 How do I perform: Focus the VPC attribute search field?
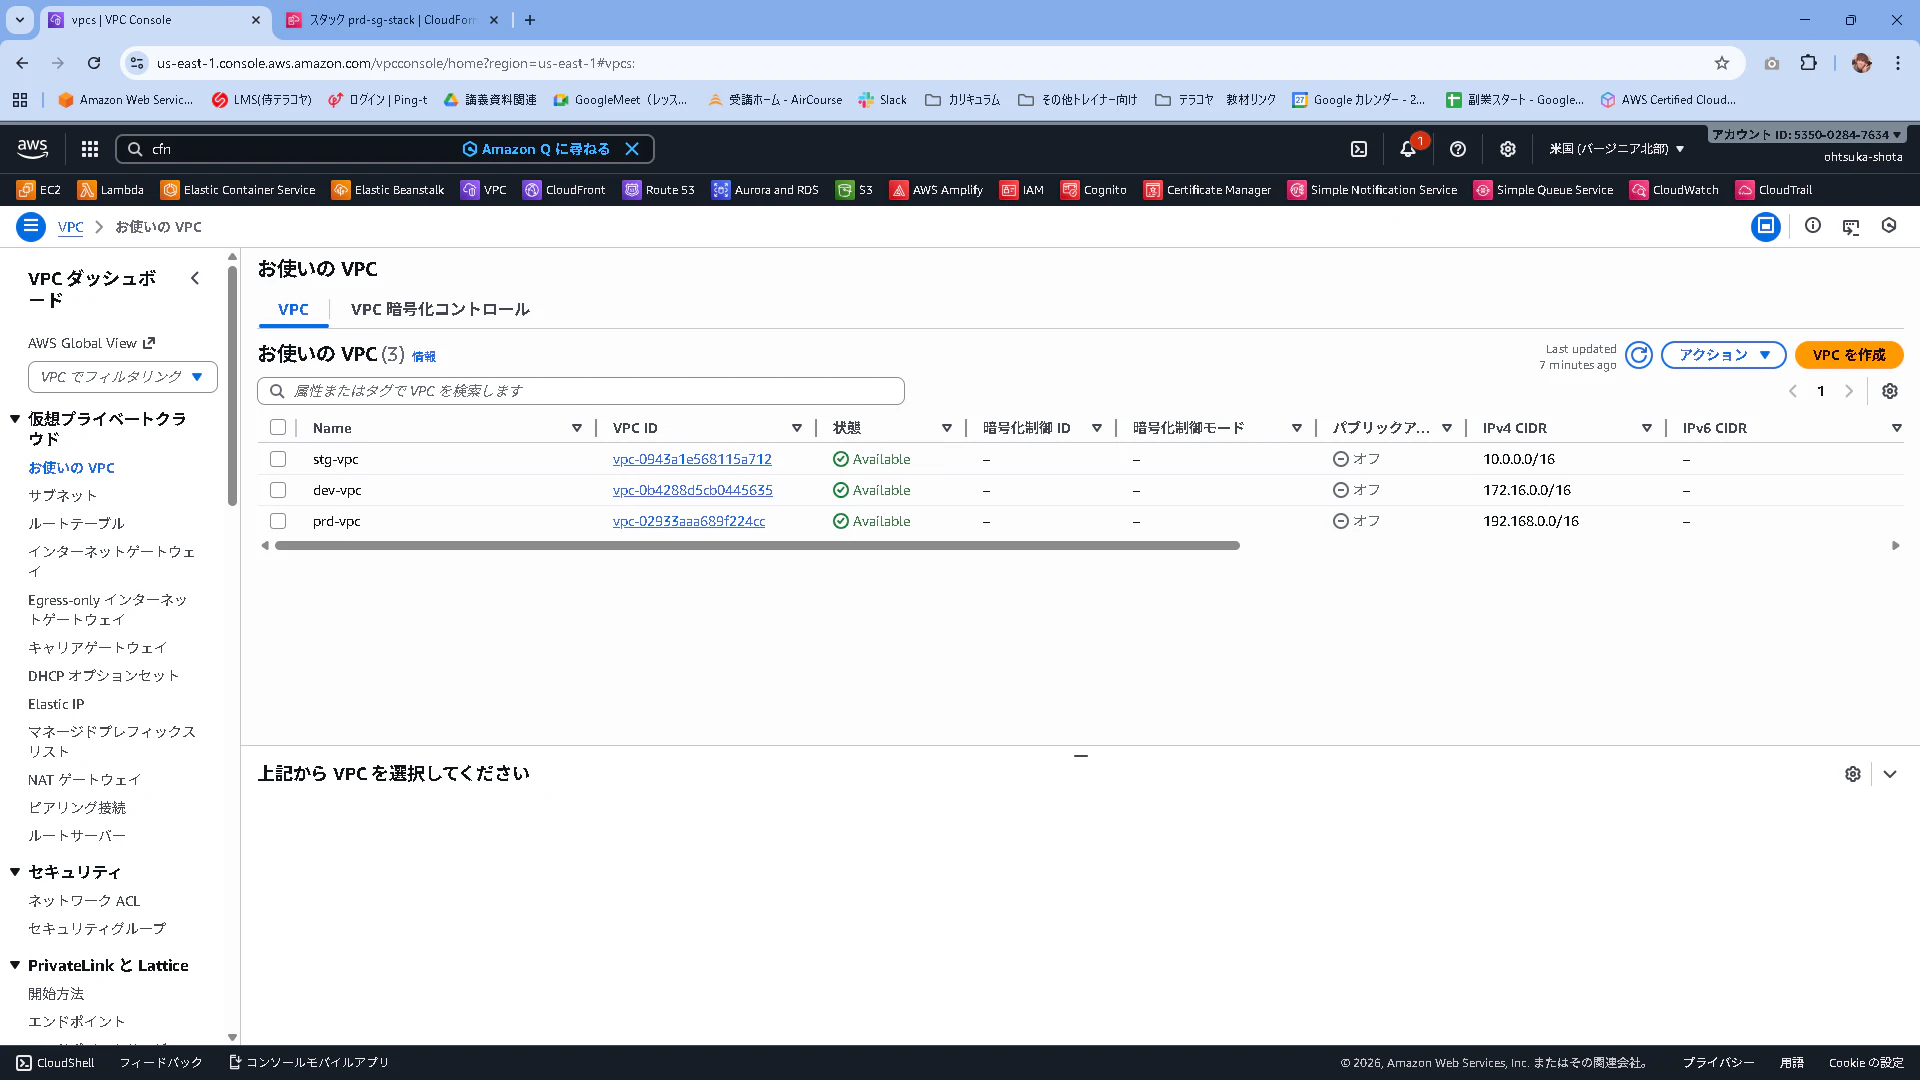click(581, 391)
